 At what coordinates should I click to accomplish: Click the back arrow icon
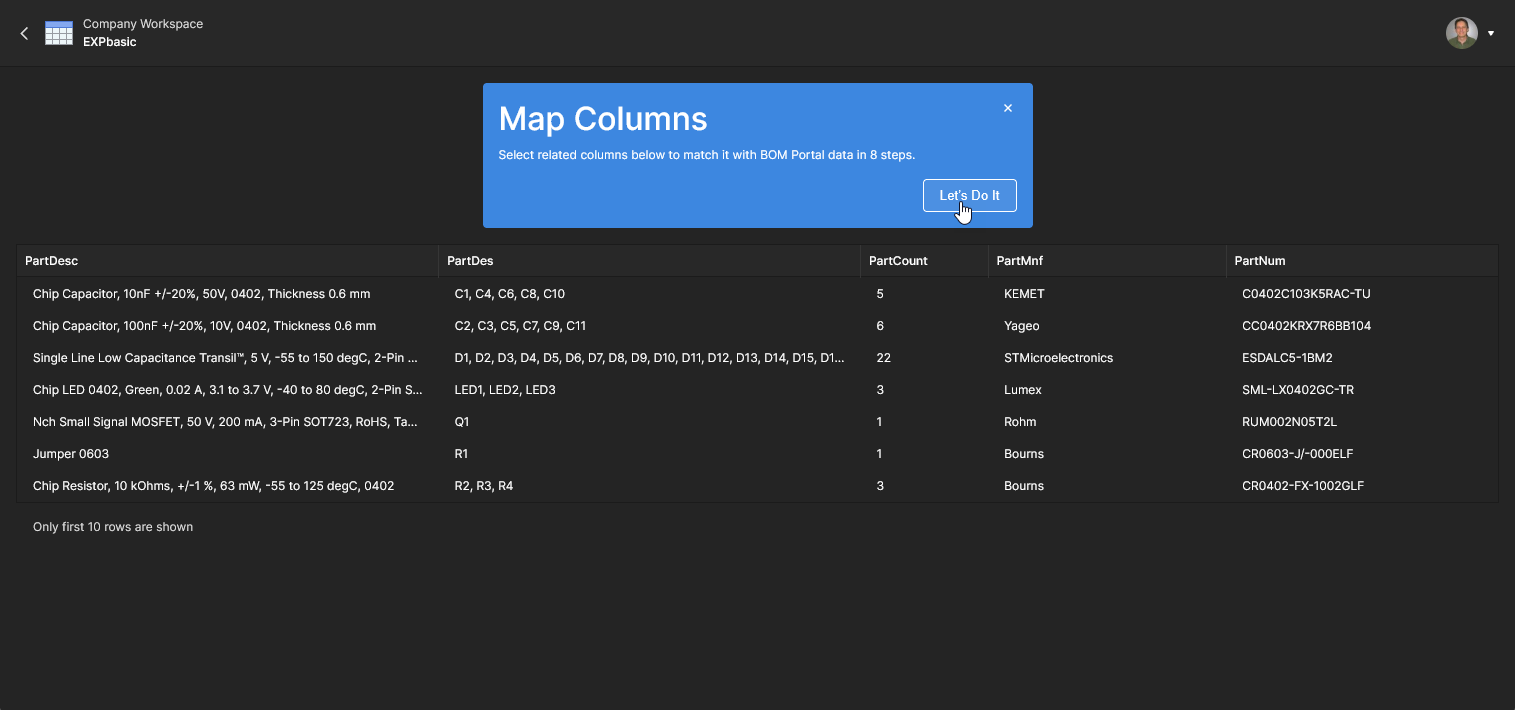click(x=25, y=33)
